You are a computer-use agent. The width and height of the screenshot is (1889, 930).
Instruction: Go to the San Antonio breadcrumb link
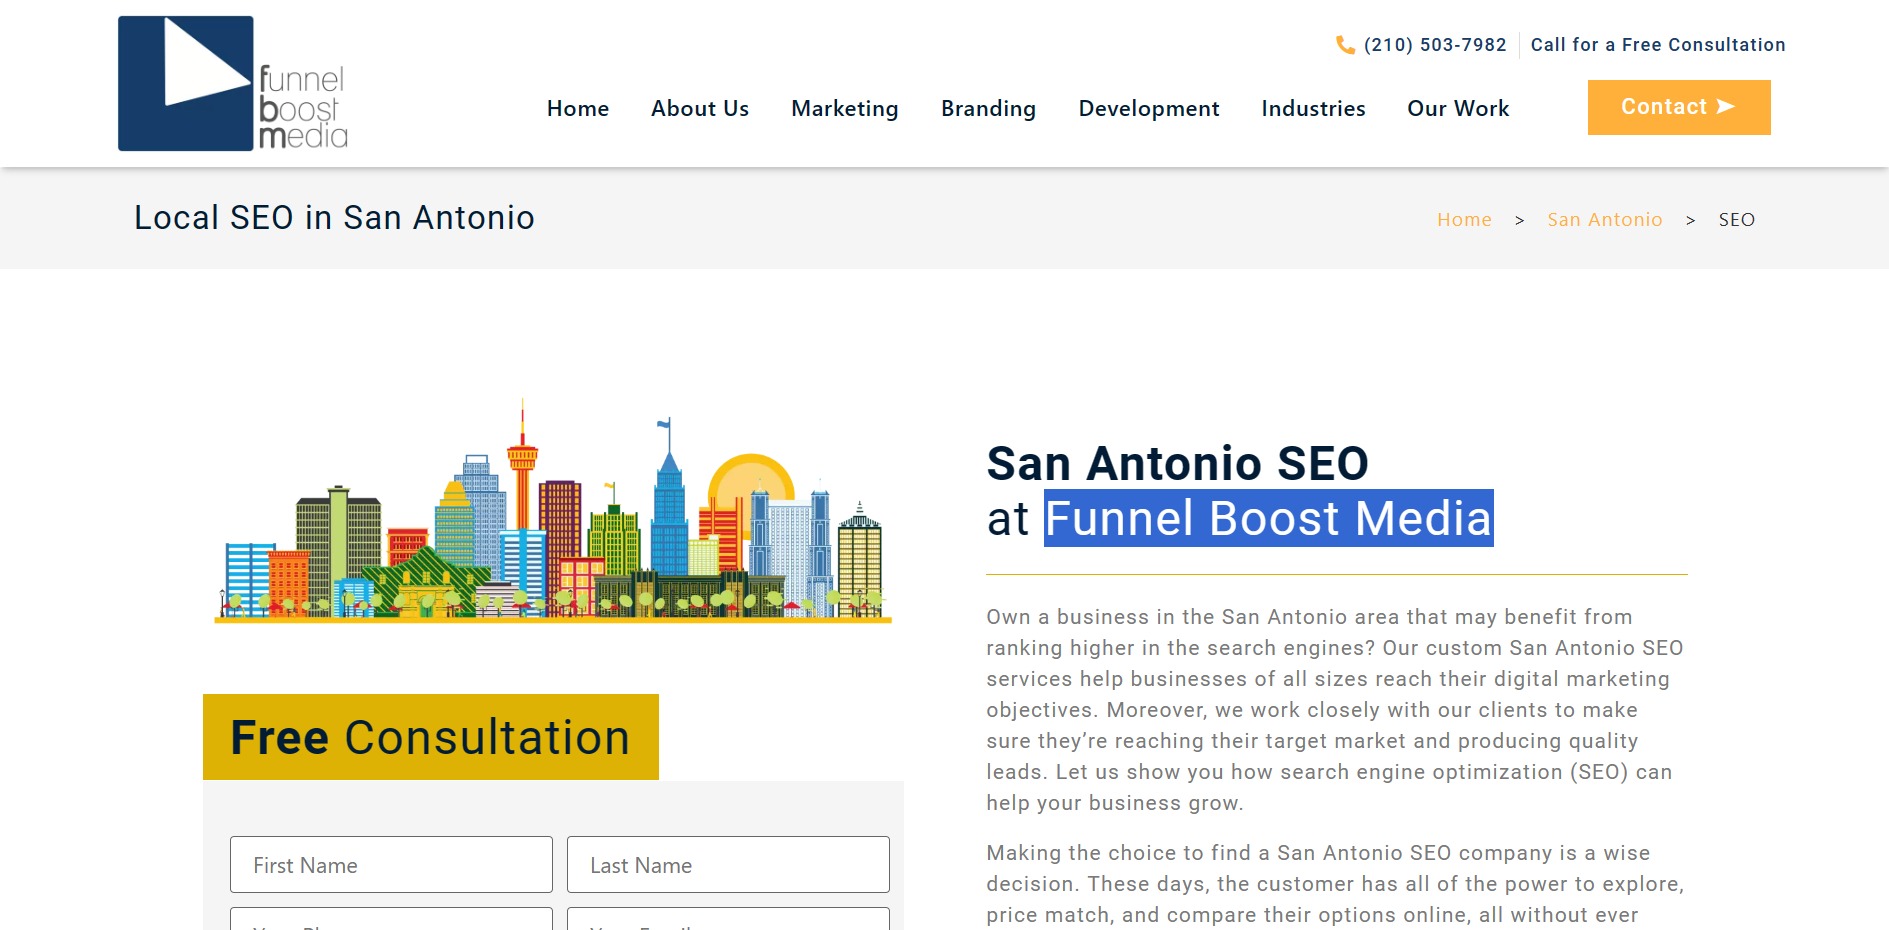[x=1605, y=220]
